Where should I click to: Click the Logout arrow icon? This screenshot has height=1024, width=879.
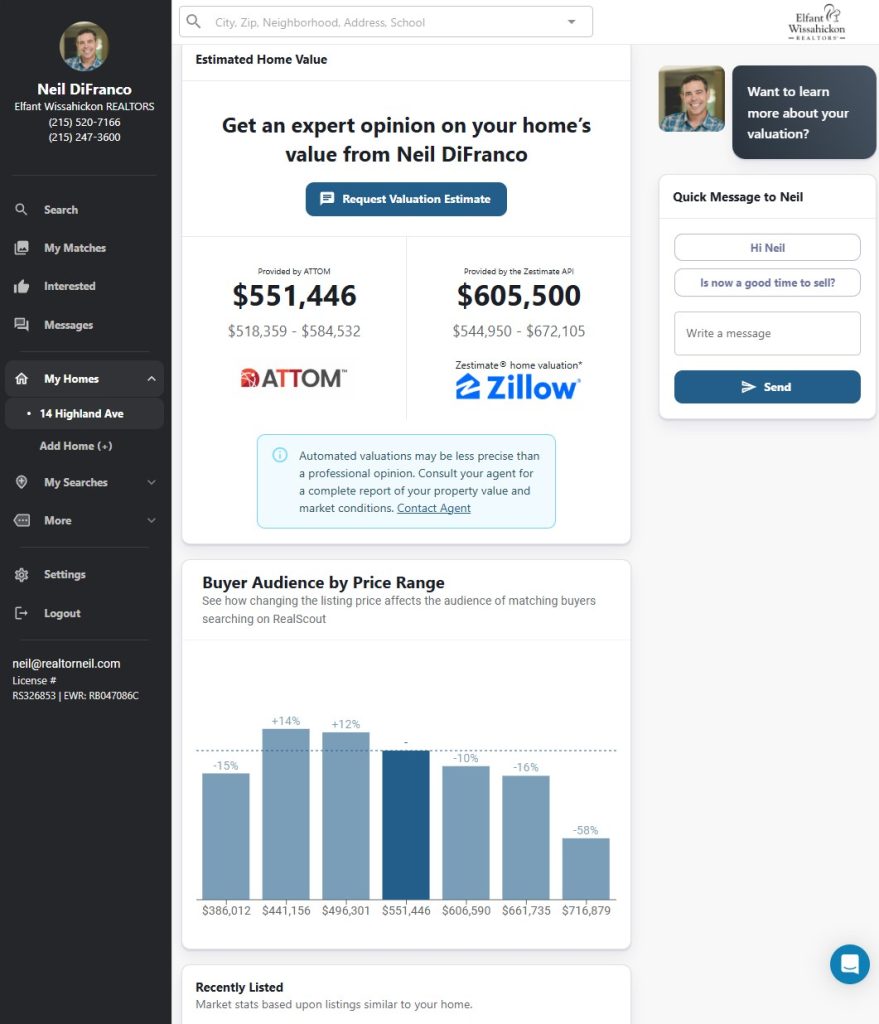(22, 613)
